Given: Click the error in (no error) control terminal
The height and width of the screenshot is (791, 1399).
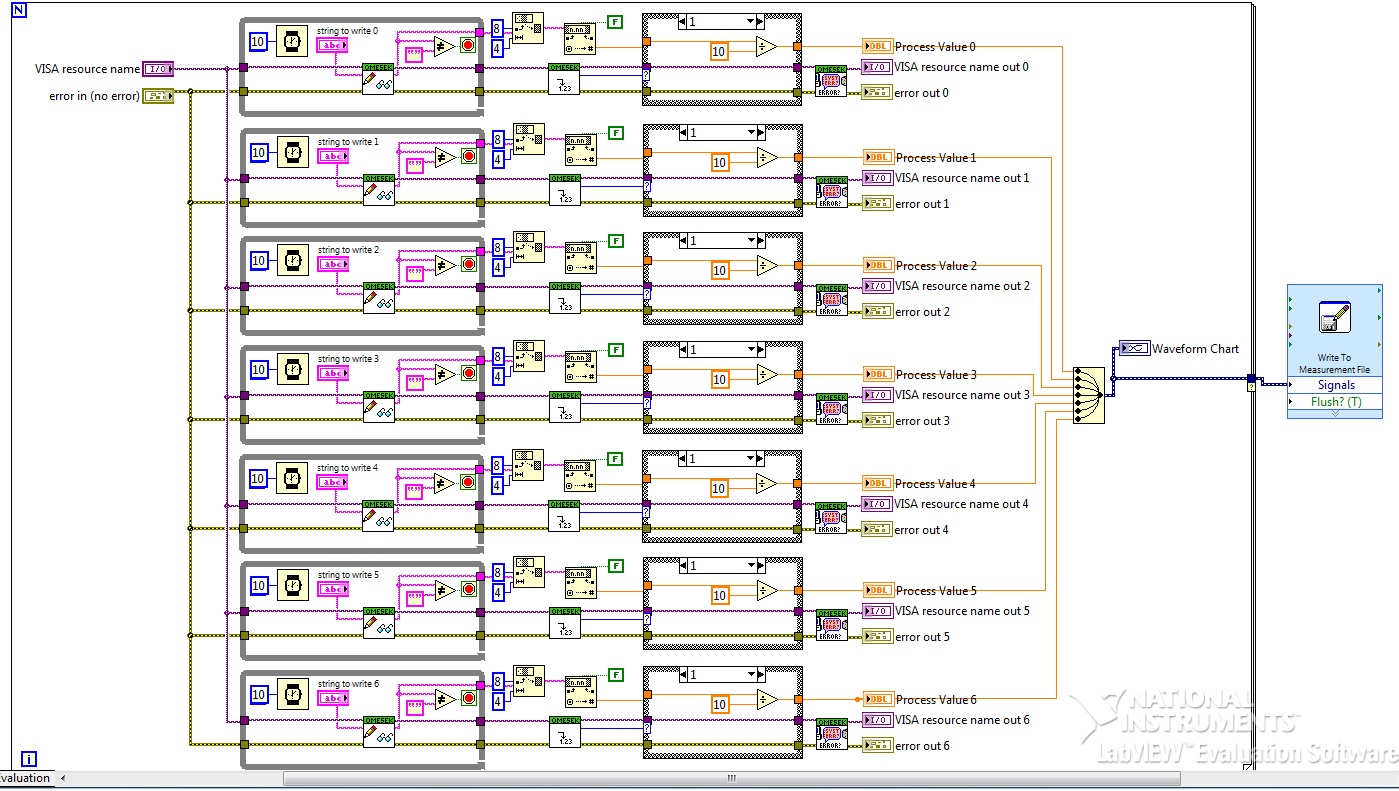Looking at the screenshot, I should [158, 96].
